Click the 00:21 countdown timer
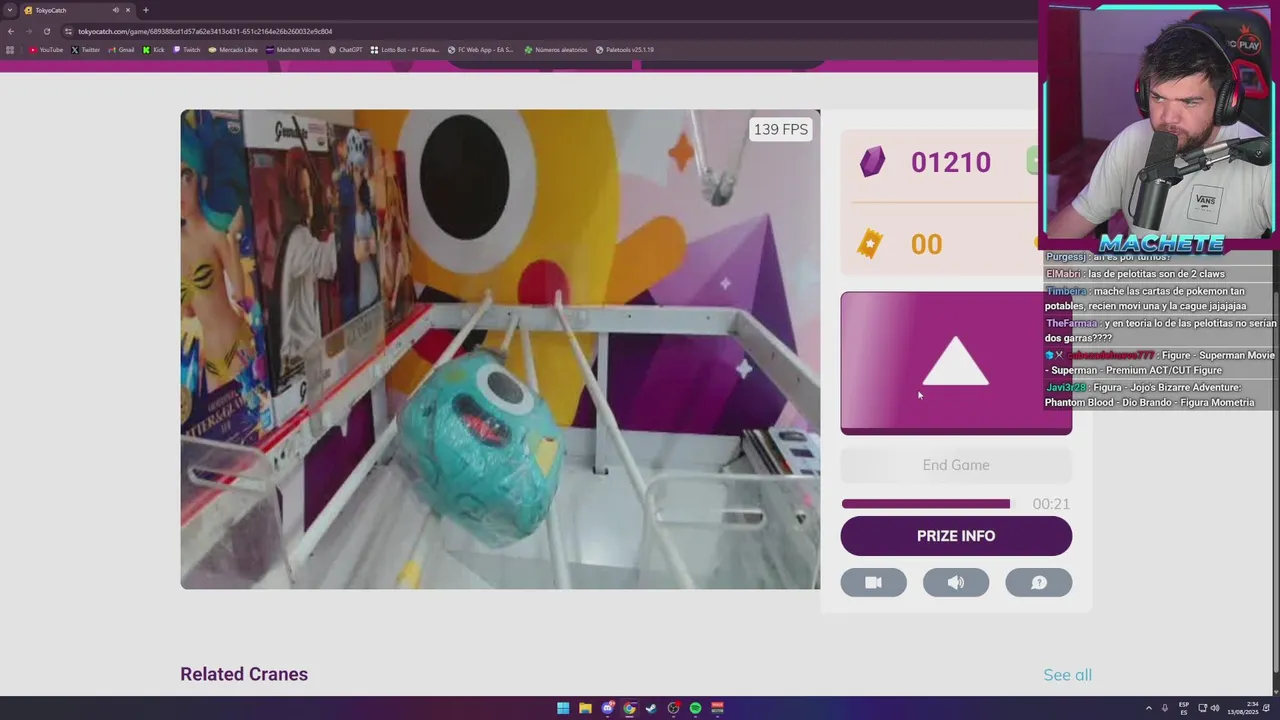This screenshot has width=1280, height=720. tap(1051, 504)
